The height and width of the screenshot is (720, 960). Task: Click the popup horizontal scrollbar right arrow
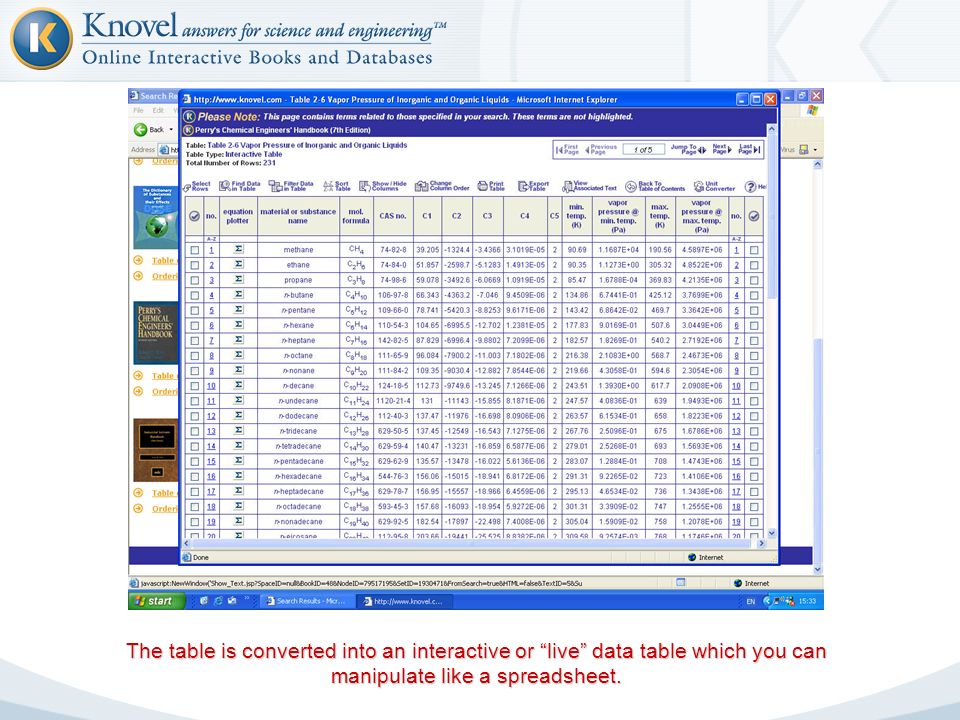pyautogui.click(x=762, y=543)
